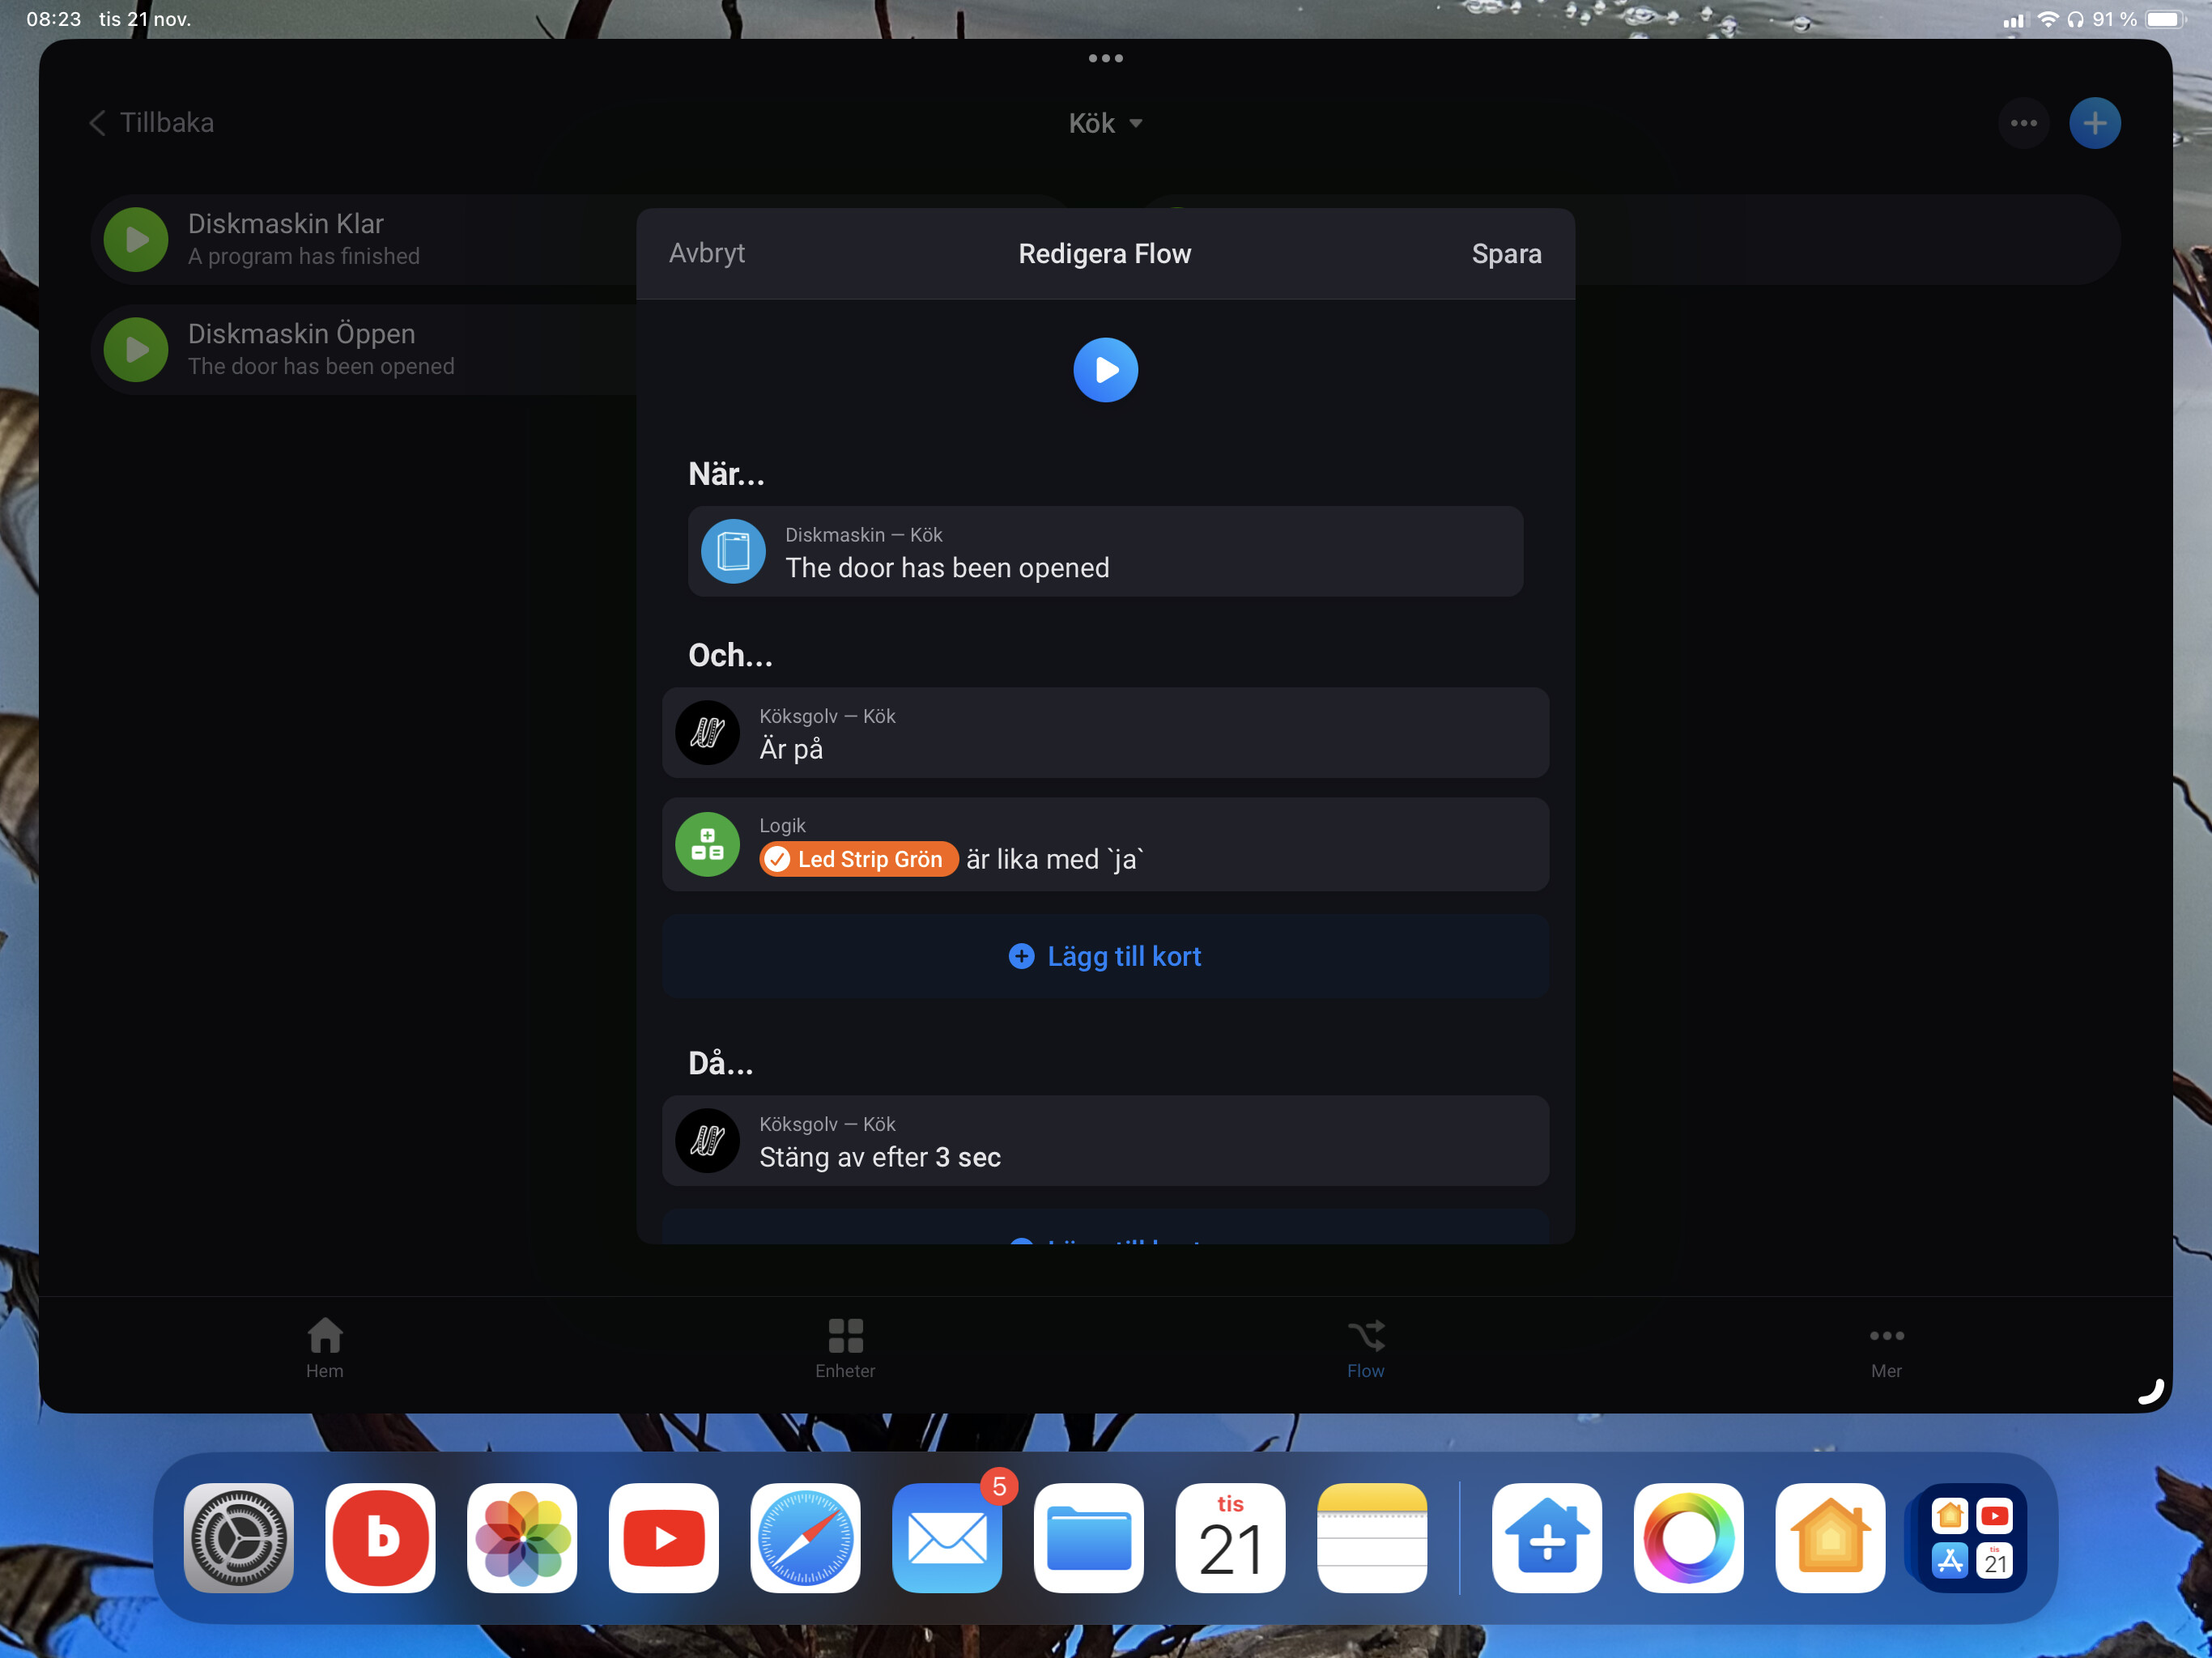Play the Diskmaskin Klar flow
Image resolution: width=2212 pixels, height=1658 pixels.
136,240
